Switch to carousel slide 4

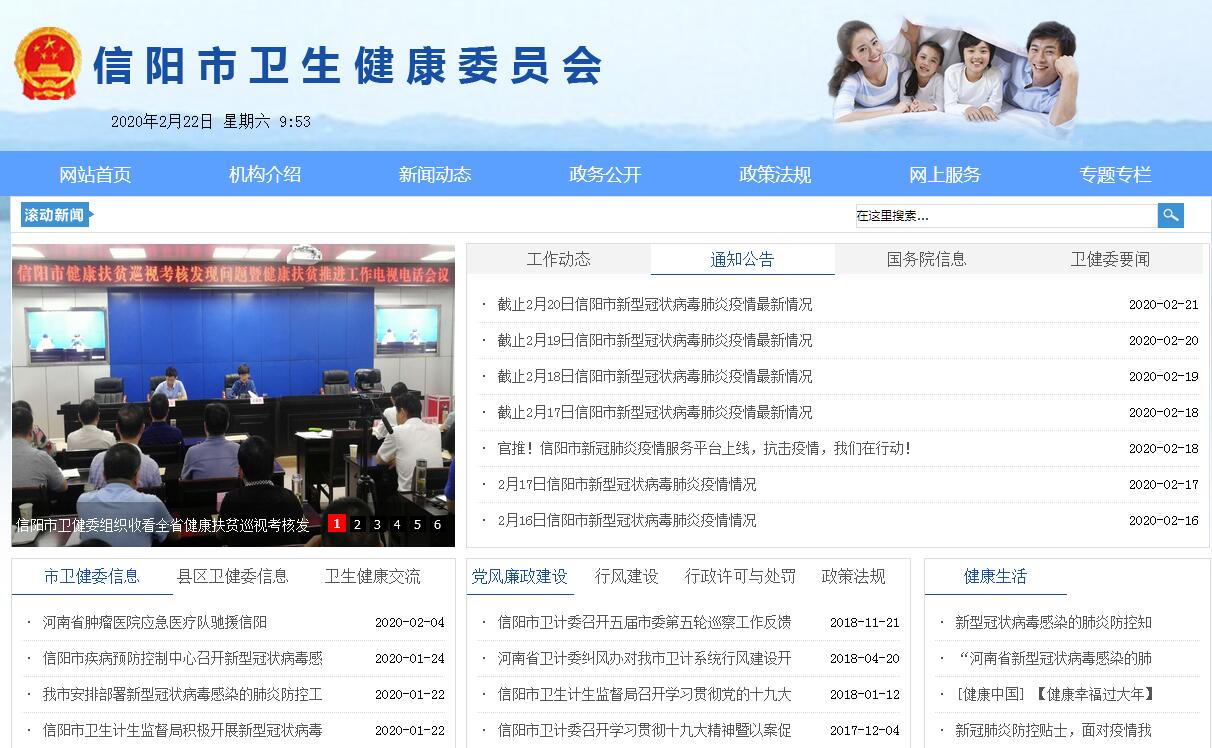(x=397, y=524)
